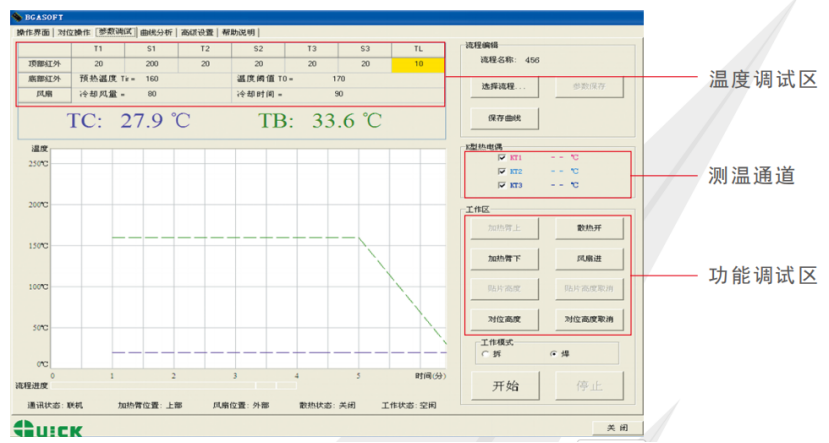Switch to the 操作界面 tab
The image size is (829, 443).
coord(35,32)
